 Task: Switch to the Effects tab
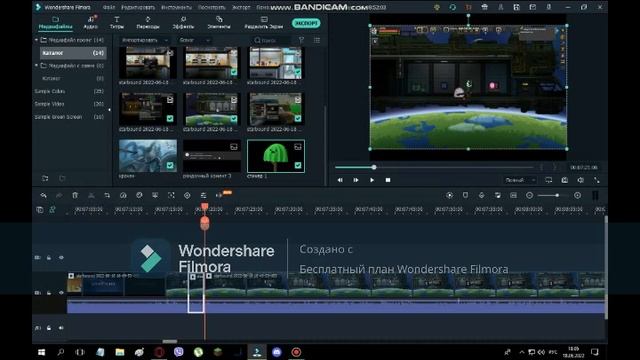183,23
